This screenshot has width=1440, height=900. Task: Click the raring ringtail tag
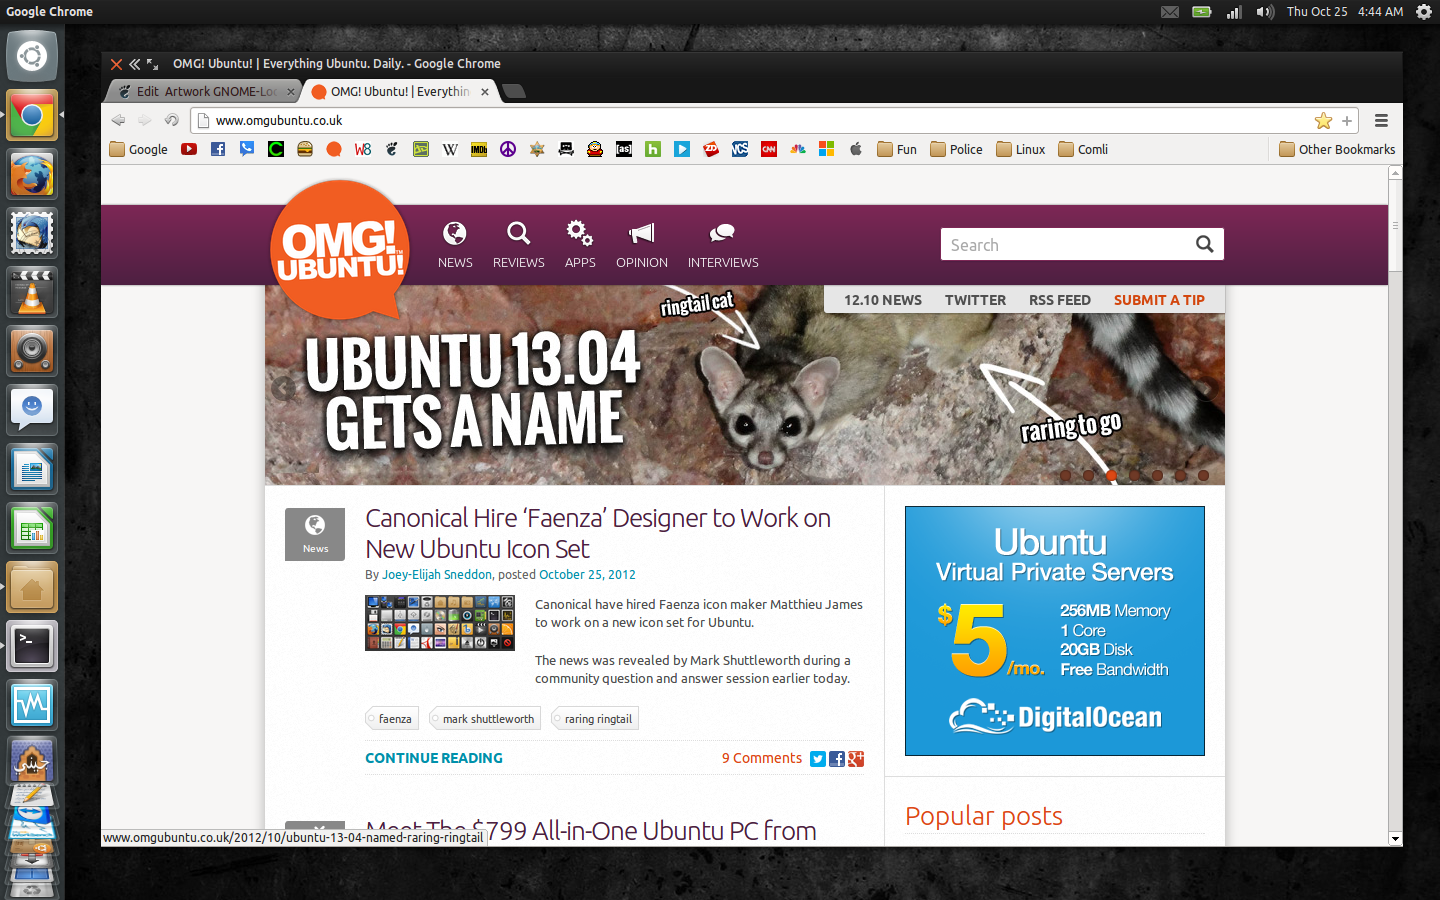(595, 719)
